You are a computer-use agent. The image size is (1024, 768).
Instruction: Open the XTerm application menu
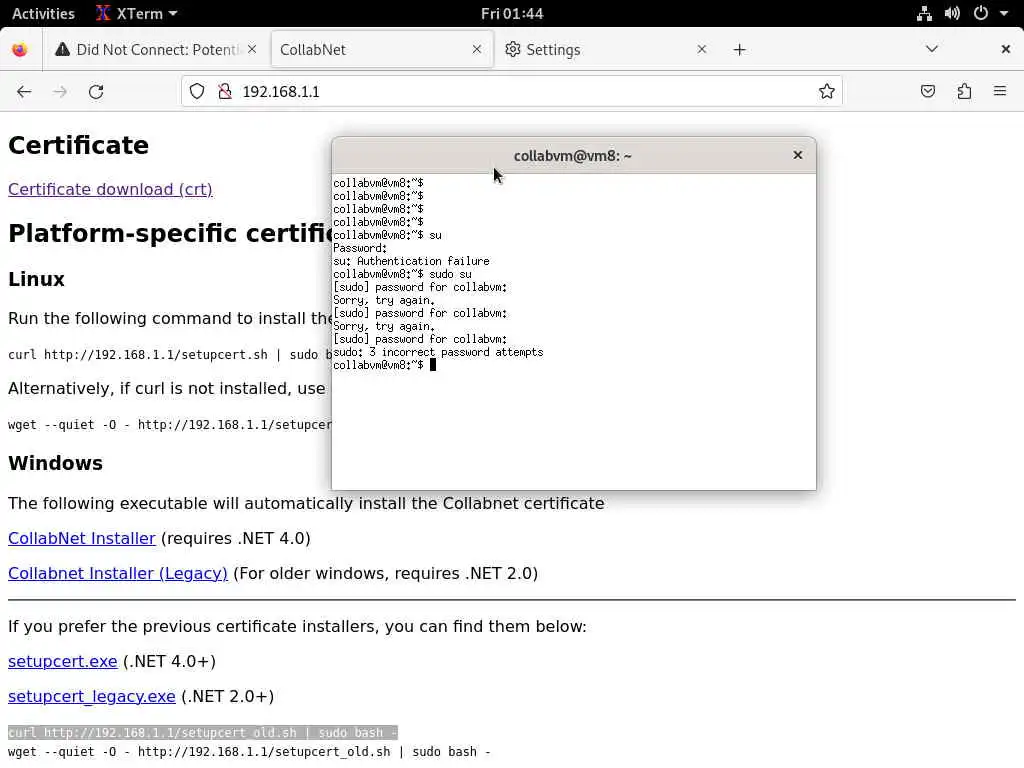[137, 13]
